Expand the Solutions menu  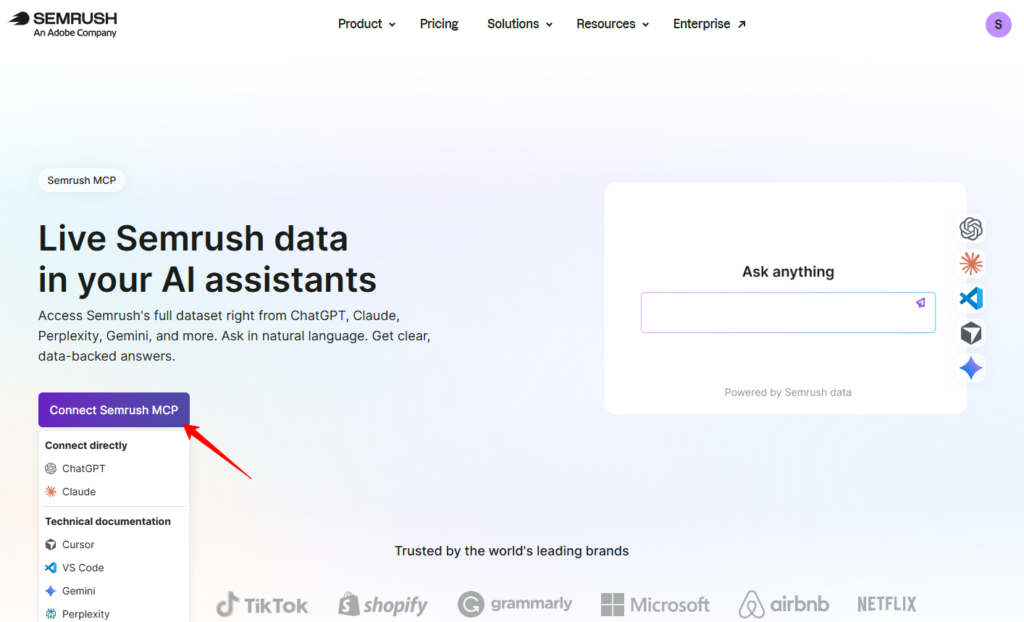[520, 24]
